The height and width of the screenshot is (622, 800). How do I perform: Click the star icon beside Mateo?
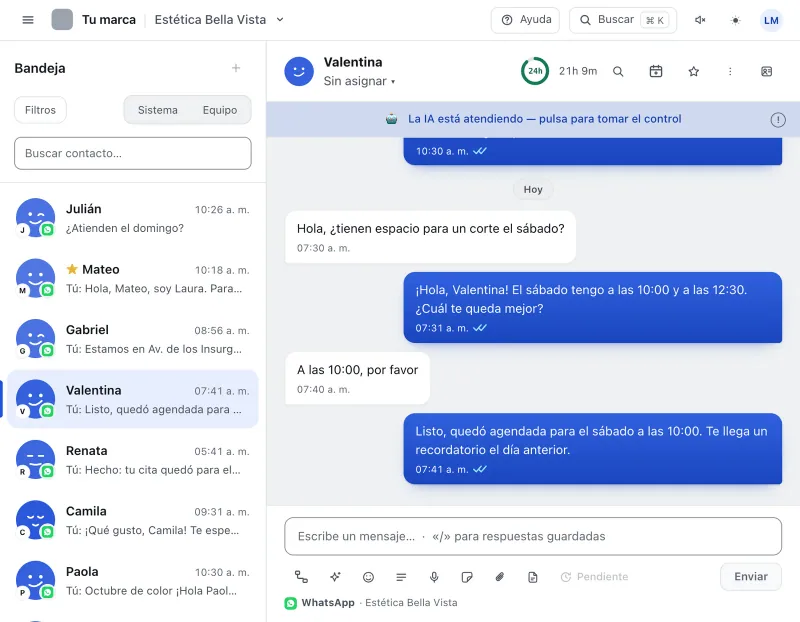tap(72, 269)
